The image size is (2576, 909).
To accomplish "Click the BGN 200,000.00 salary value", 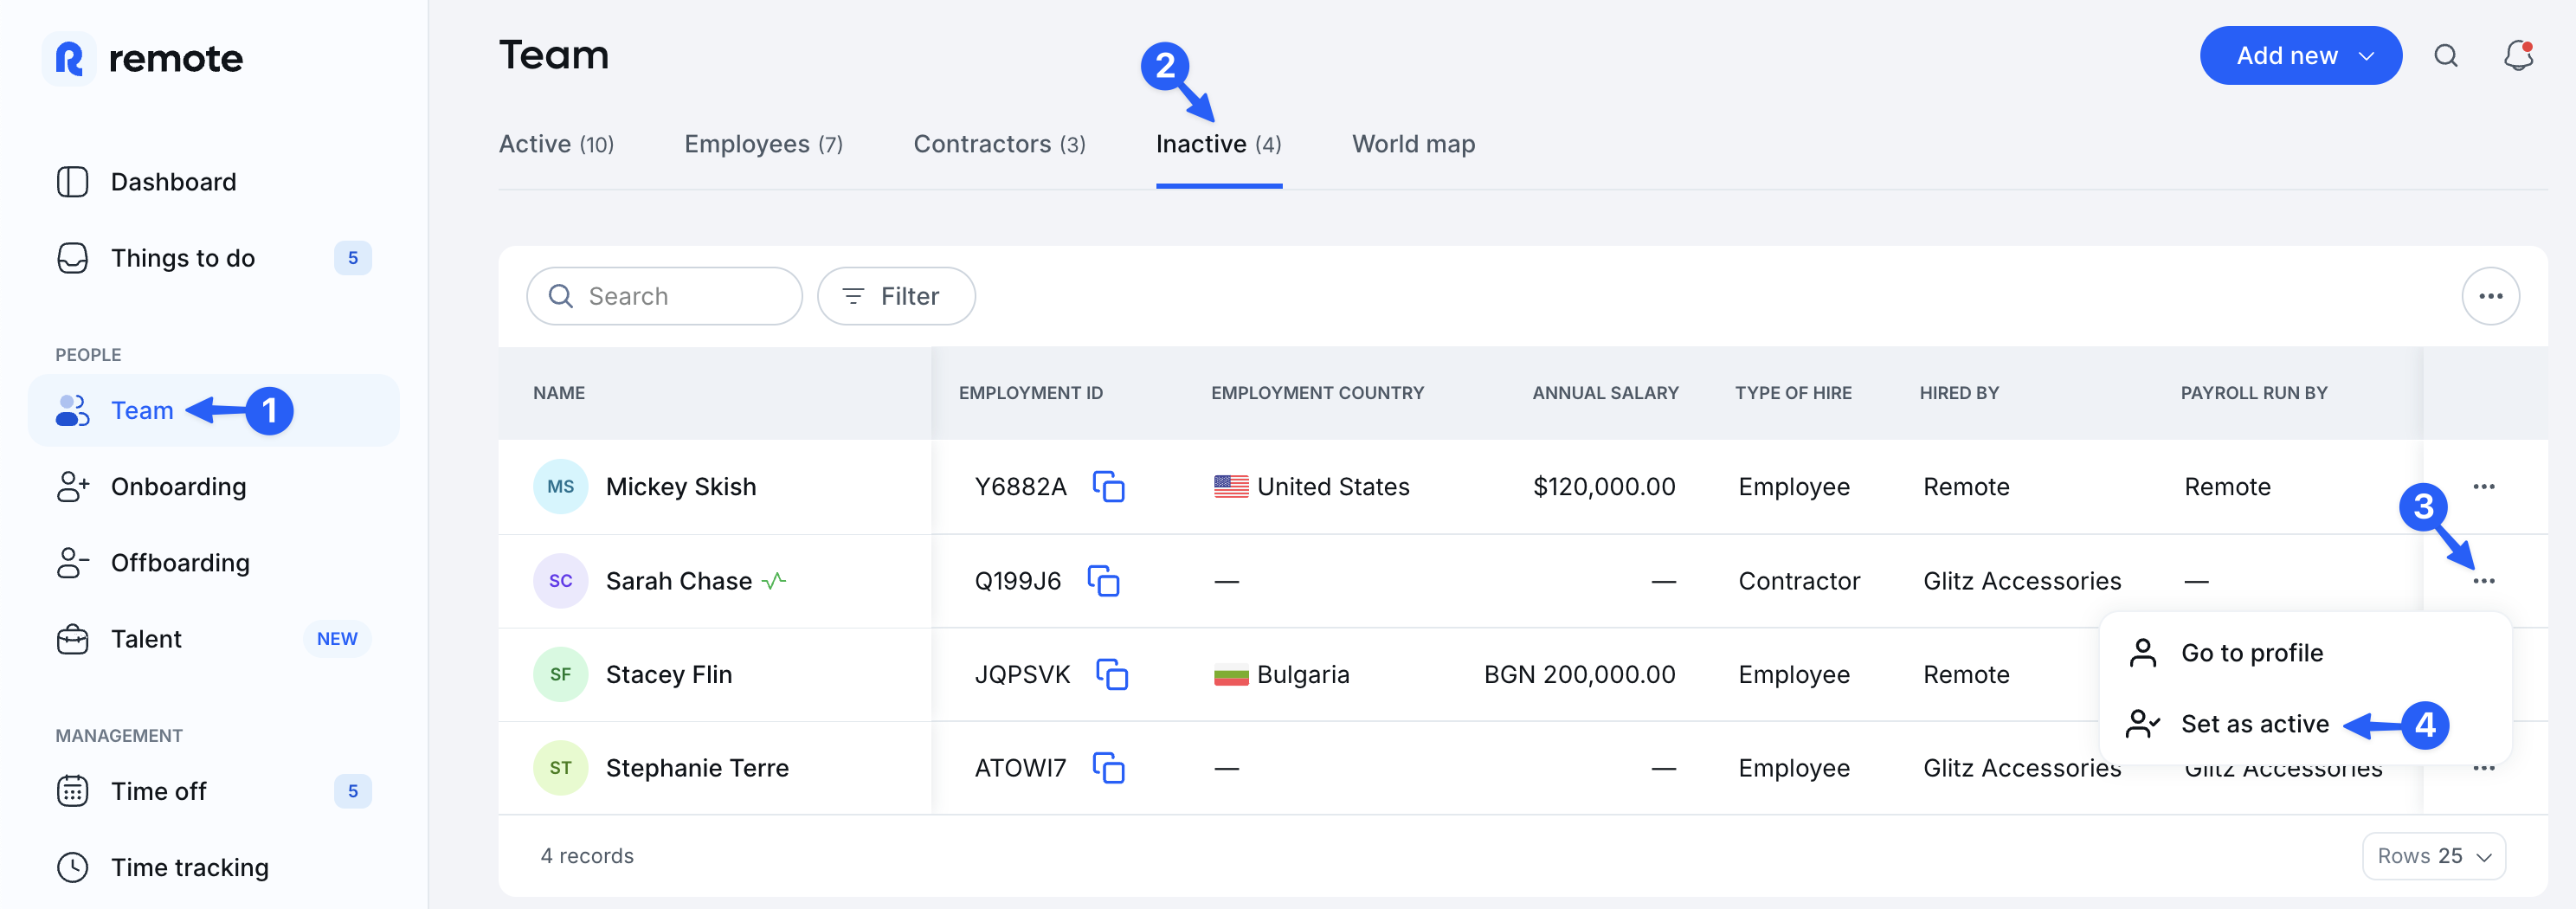I will (1579, 674).
